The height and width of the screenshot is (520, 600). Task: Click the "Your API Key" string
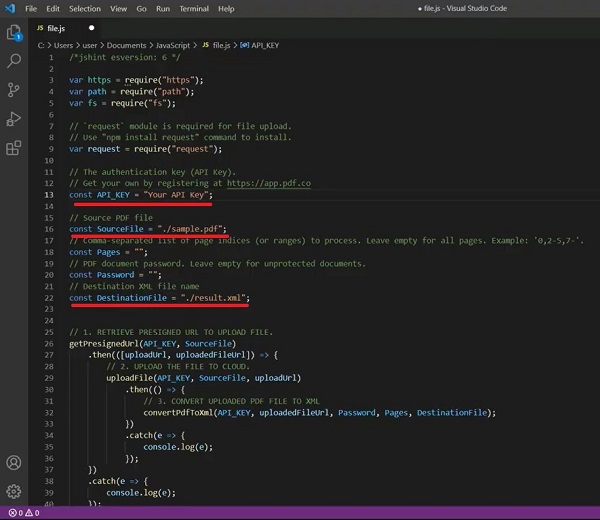tap(176, 195)
